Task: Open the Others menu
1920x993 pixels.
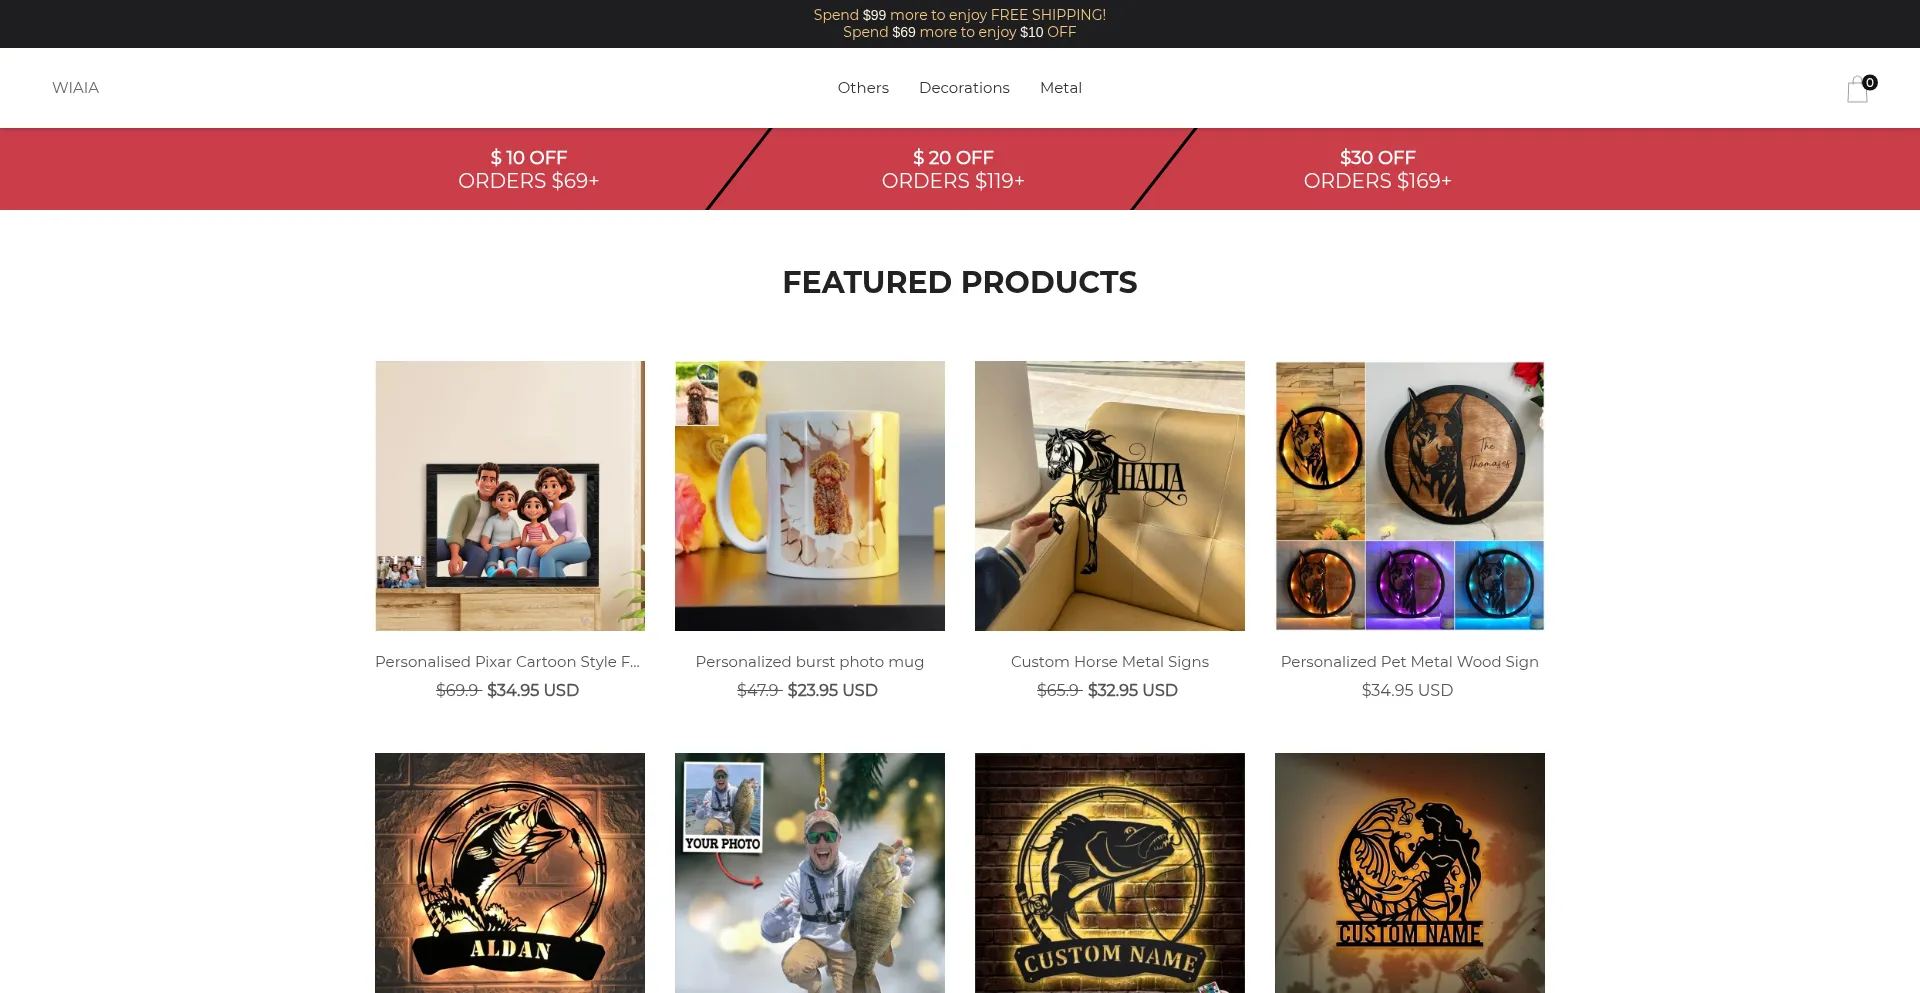Action: [x=863, y=88]
